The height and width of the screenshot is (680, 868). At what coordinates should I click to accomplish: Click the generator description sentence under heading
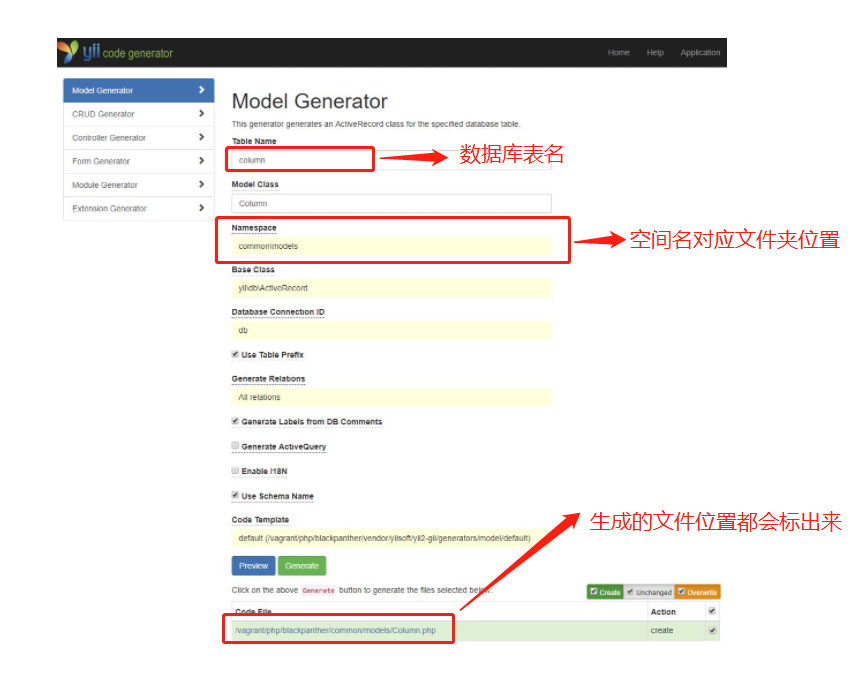click(x=376, y=124)
